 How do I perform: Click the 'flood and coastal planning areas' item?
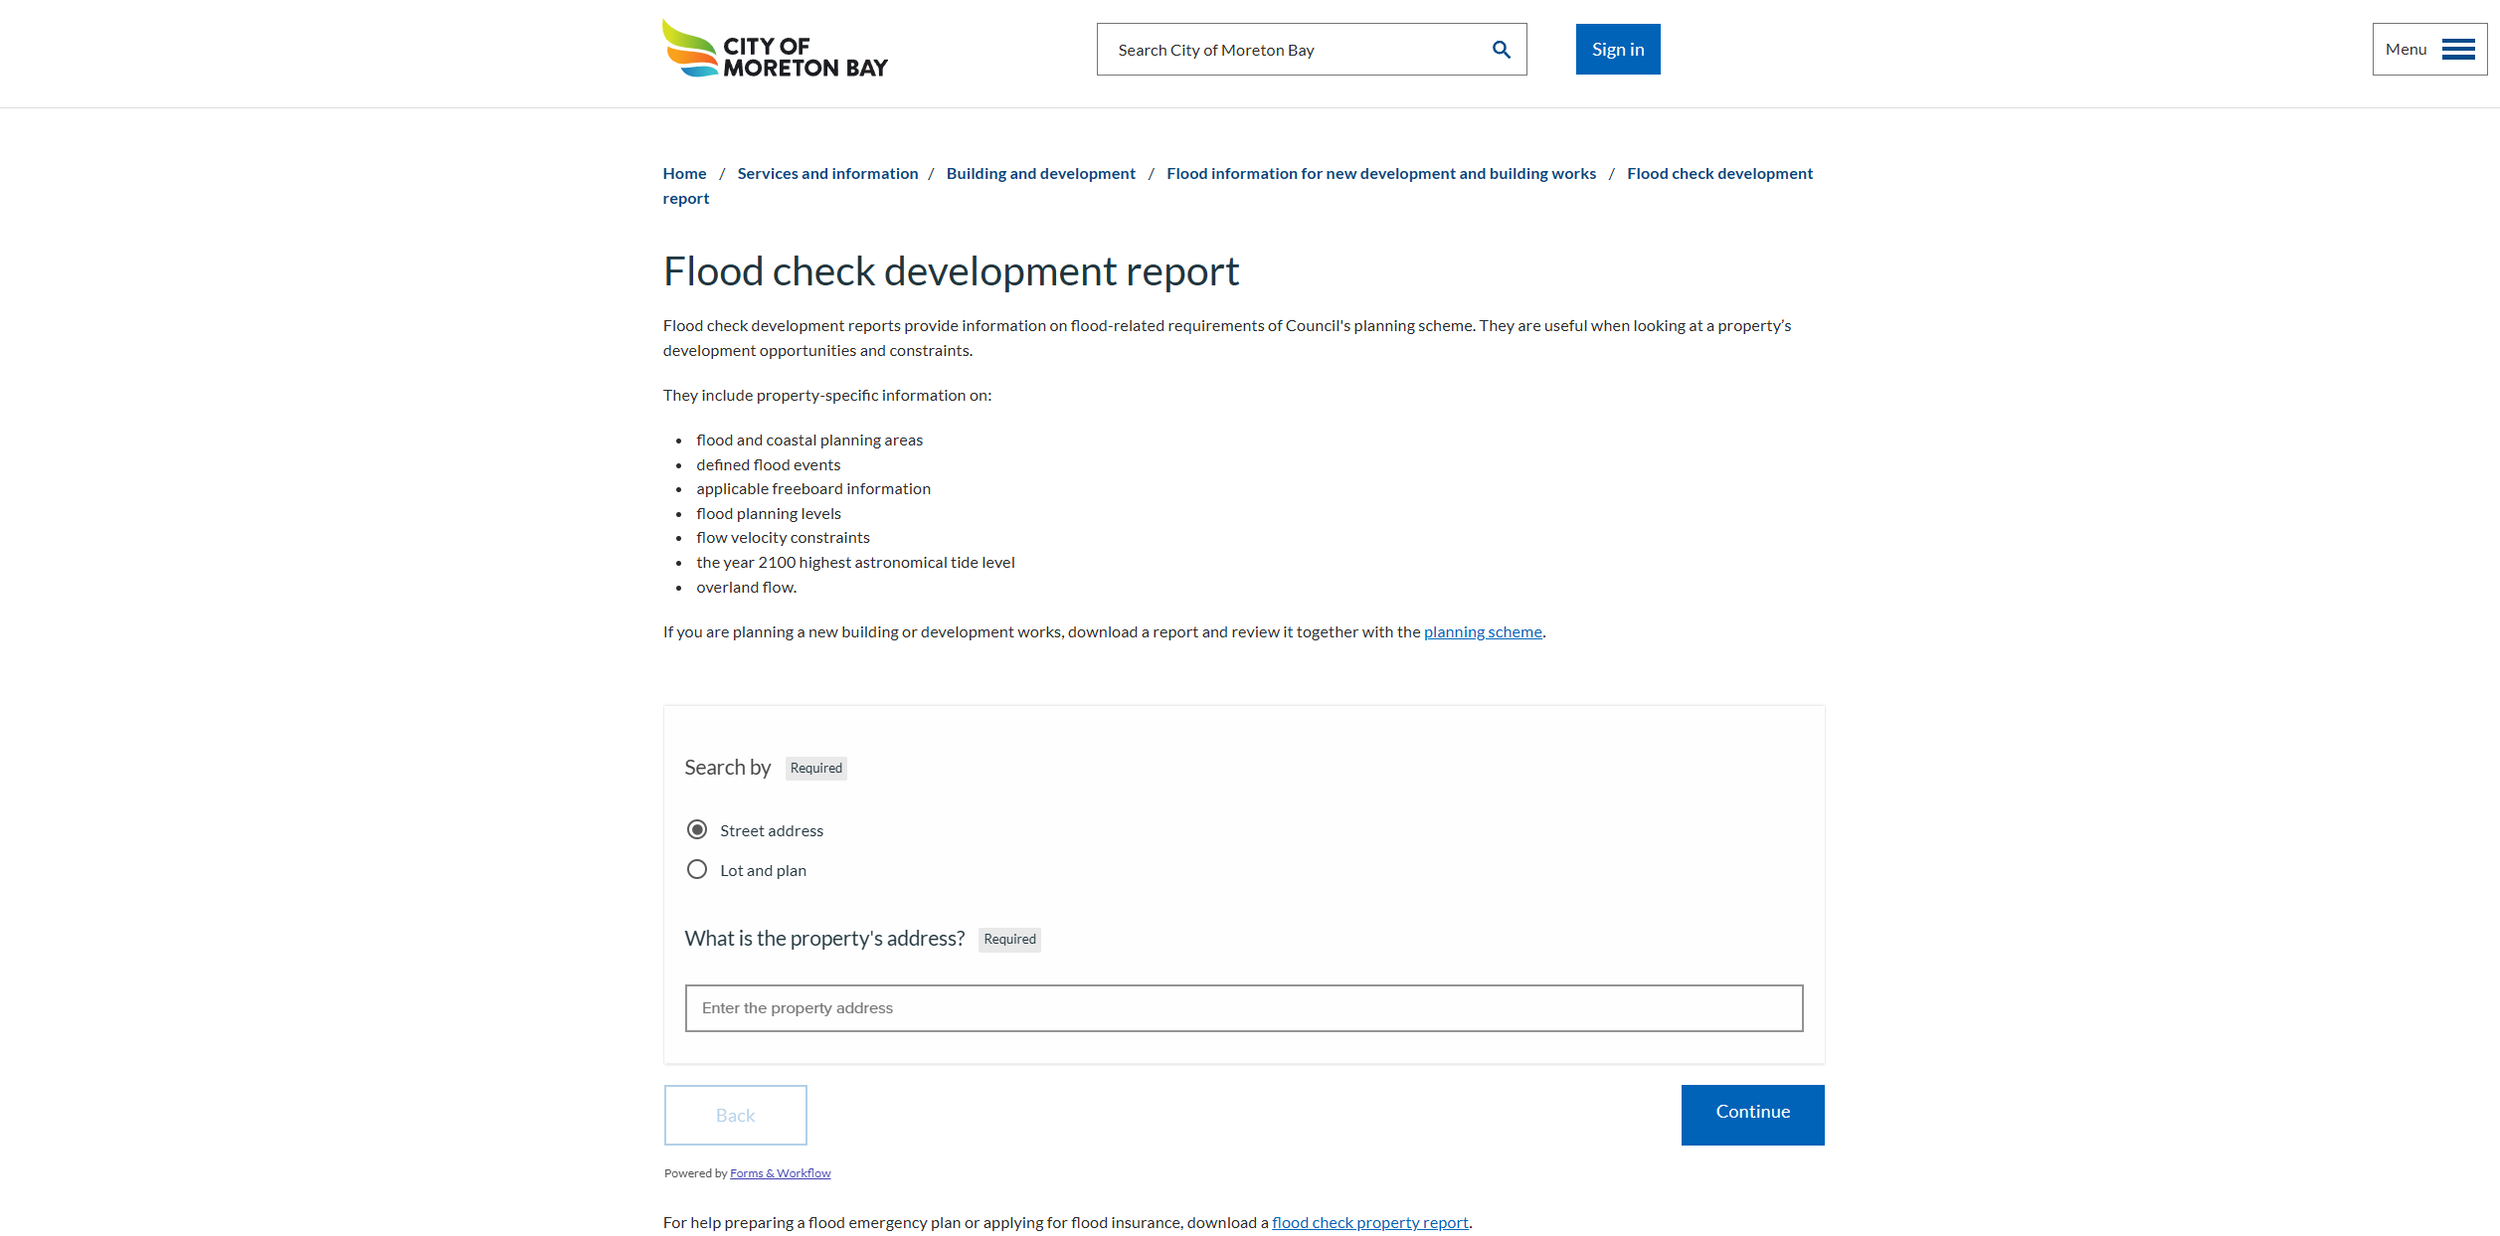[x=809, y=440]
